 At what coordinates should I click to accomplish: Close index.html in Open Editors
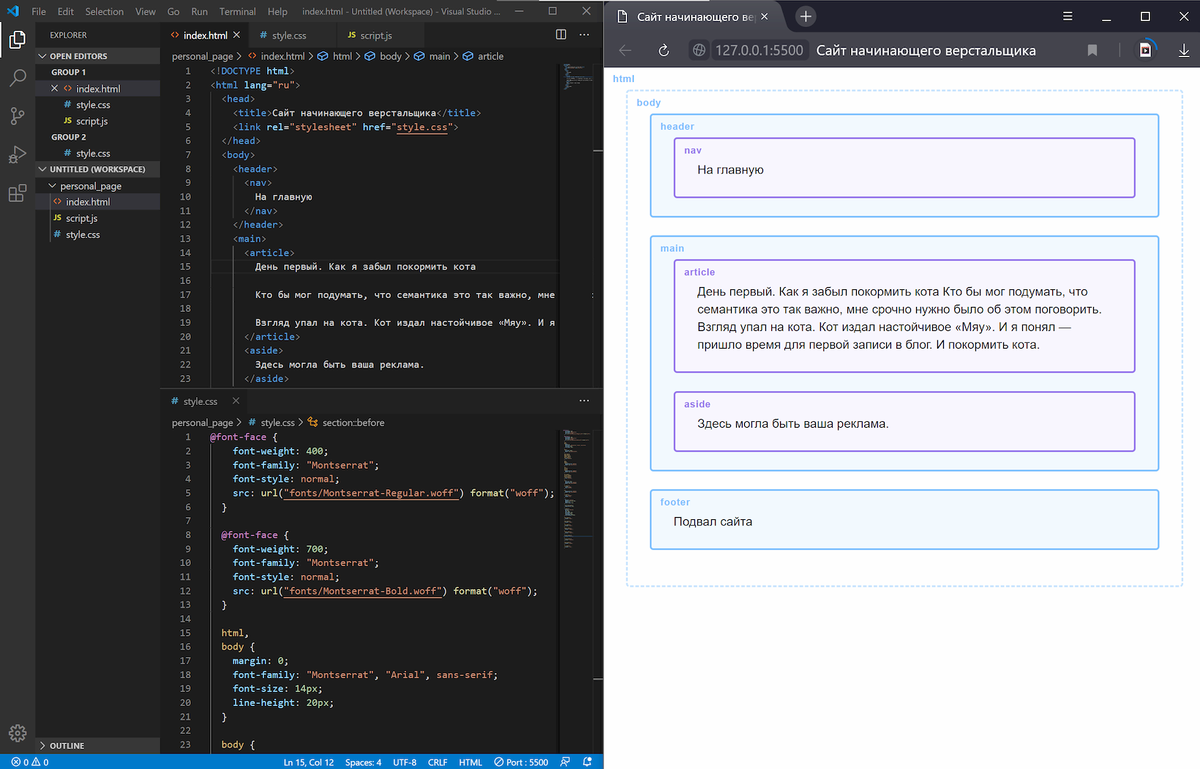click(x=55, y=89)
